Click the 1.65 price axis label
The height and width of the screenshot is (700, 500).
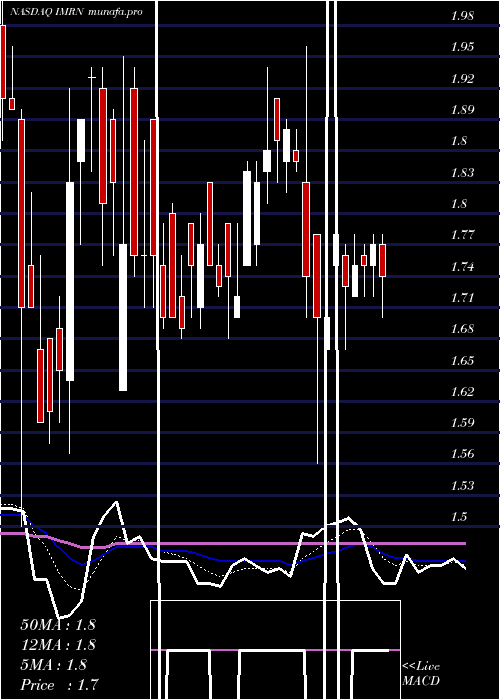point(462,360)
